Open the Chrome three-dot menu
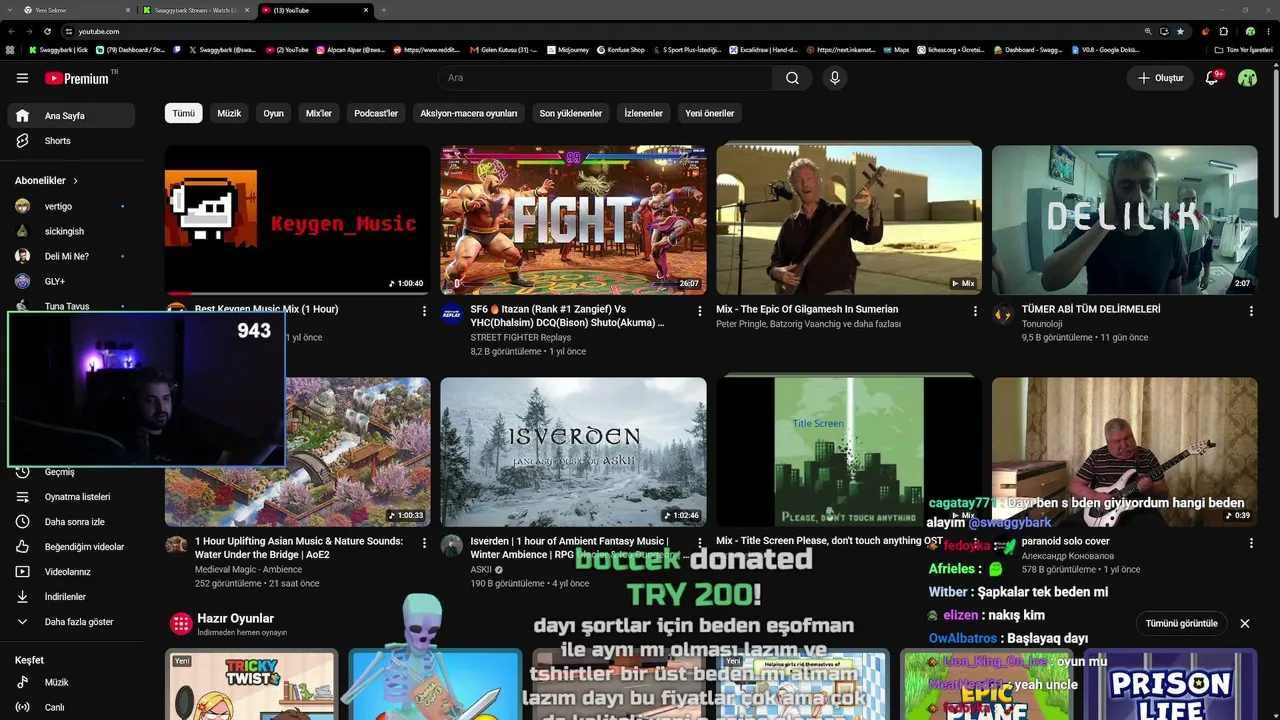 (x=1268, y=31)
